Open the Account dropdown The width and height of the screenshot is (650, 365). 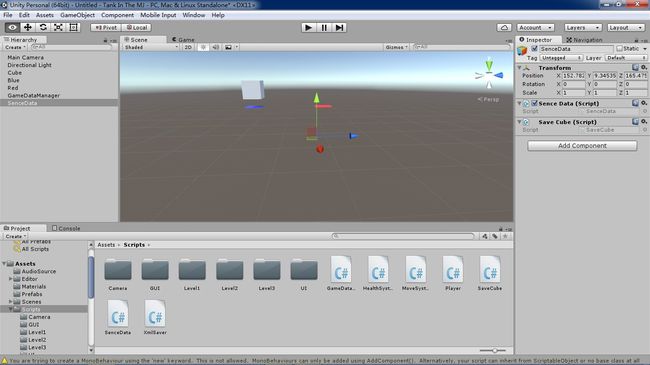click(535, 27)
